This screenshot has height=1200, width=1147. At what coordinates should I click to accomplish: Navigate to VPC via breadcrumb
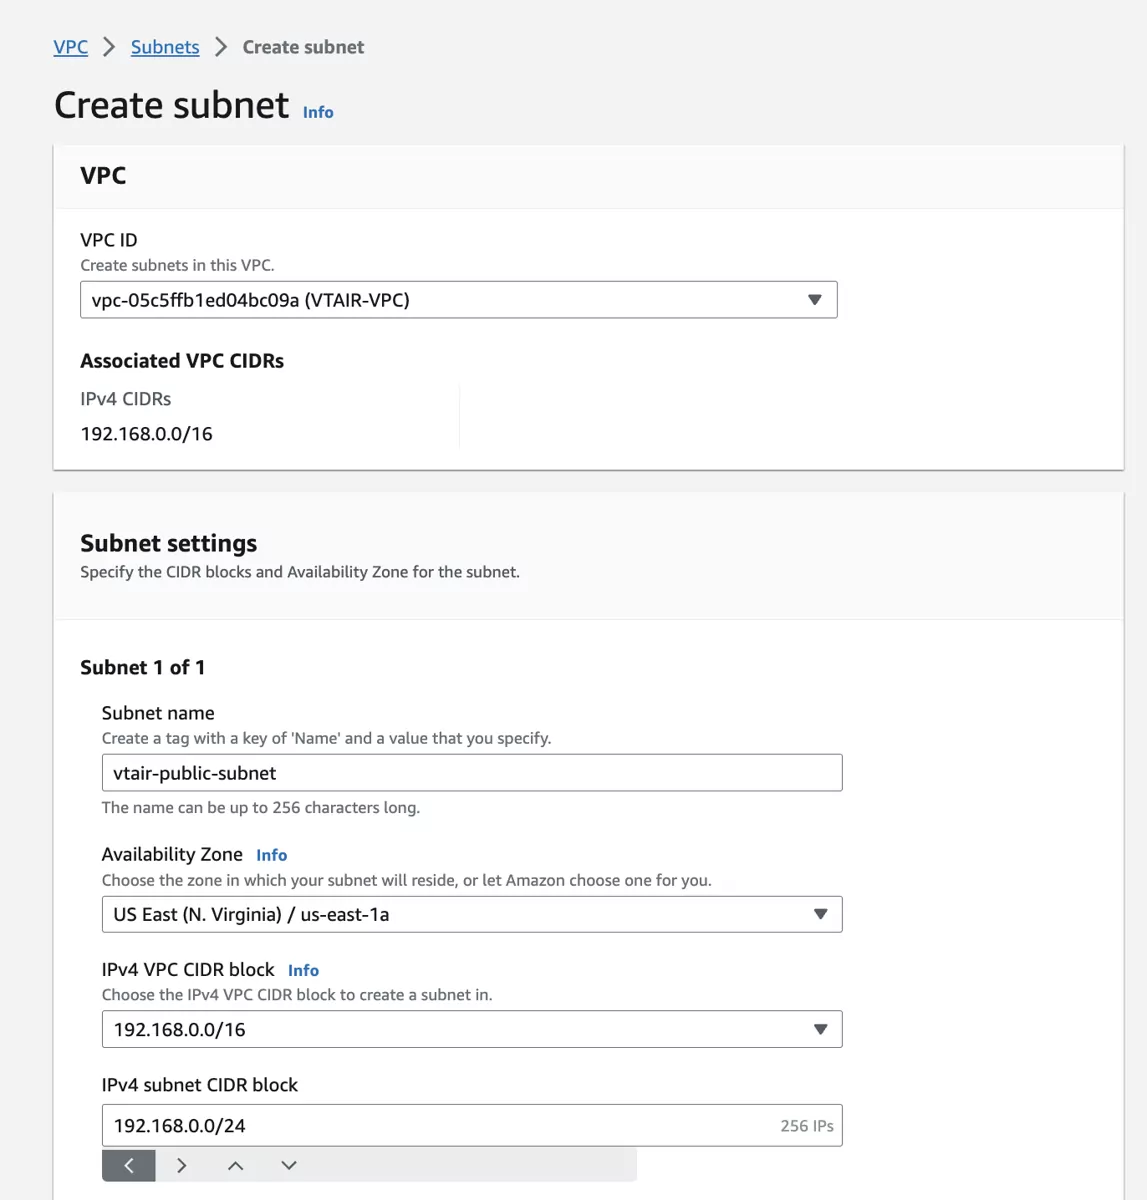pos(70,47)
